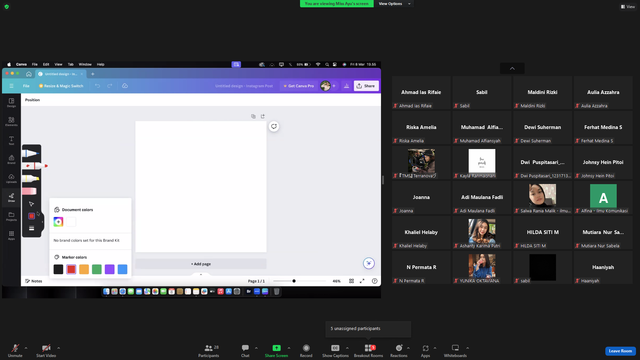Select the yellow highlighter drawing tool
Viewport: 640px width, 360px height.
click(31, 179)
